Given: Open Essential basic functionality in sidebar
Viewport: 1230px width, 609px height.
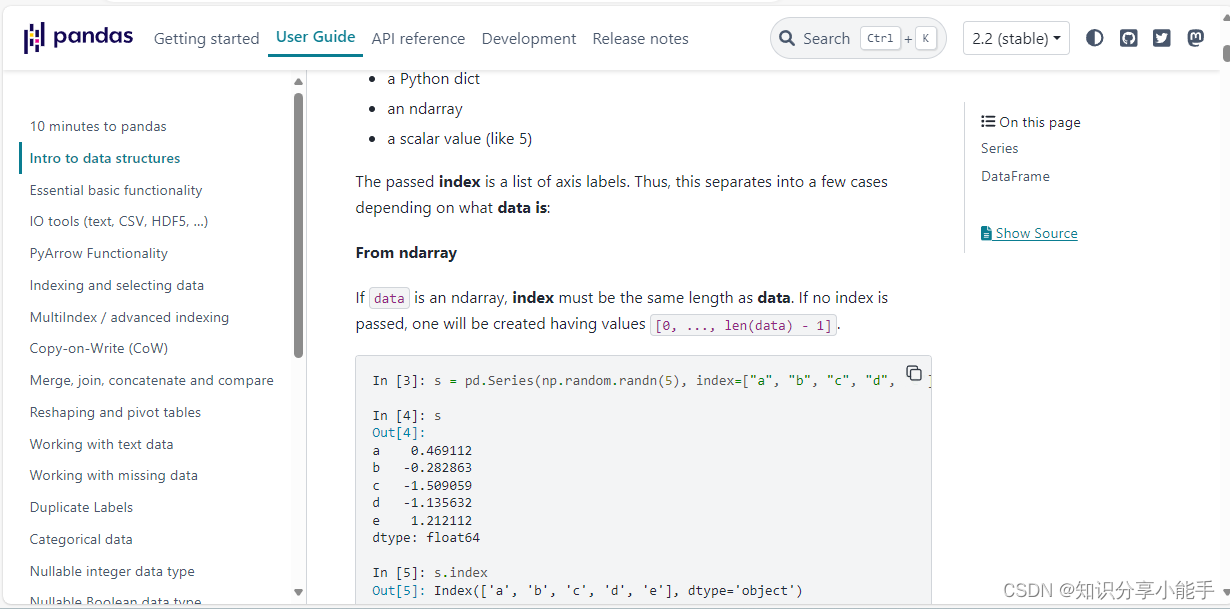Looking at the screenshot, I should coord(116,190).
